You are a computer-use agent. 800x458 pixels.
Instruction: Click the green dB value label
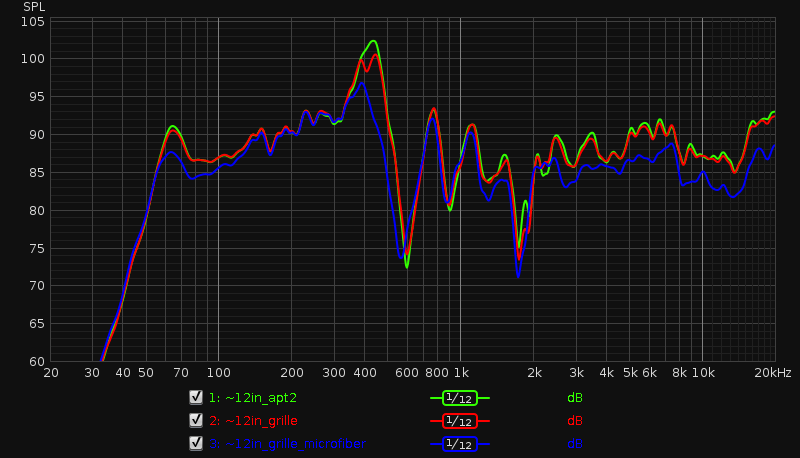coord(575,398)
